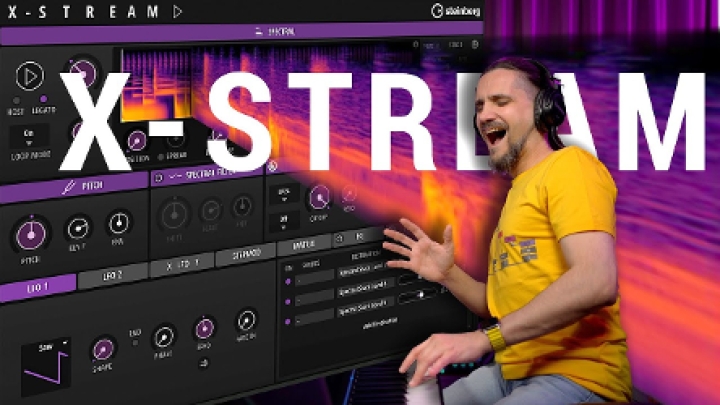The image size is (720, 405).
Task: Click the second small icon tab beside Matrix
Action: [360, 236]
